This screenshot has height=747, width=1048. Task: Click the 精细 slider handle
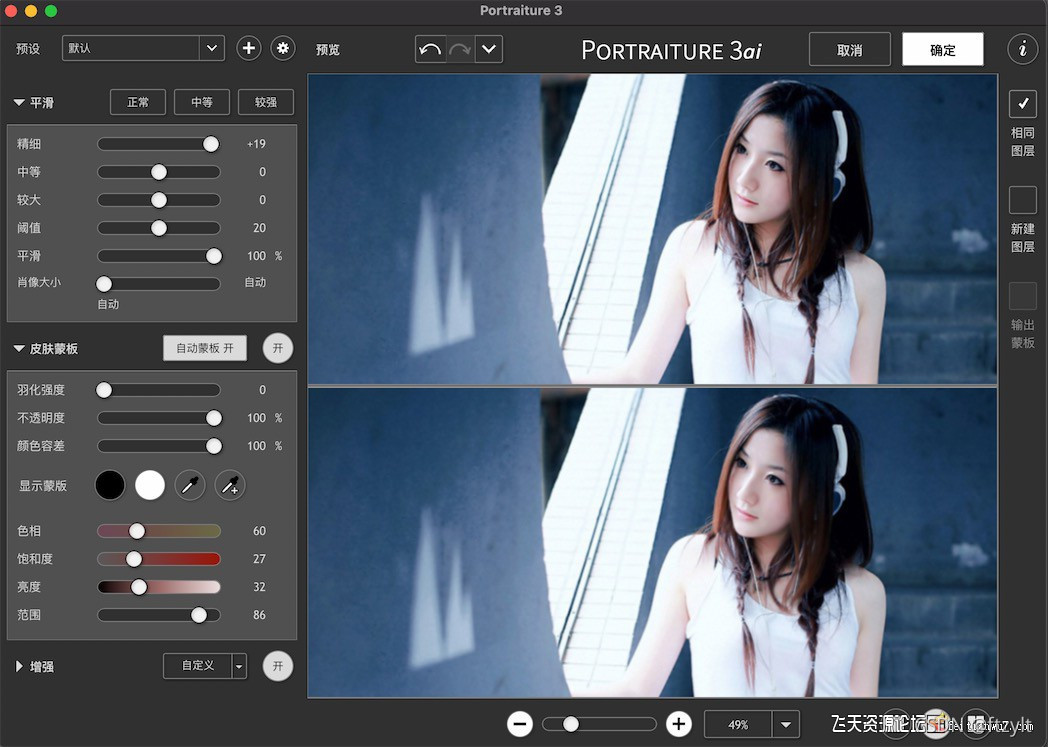point(211,144)
